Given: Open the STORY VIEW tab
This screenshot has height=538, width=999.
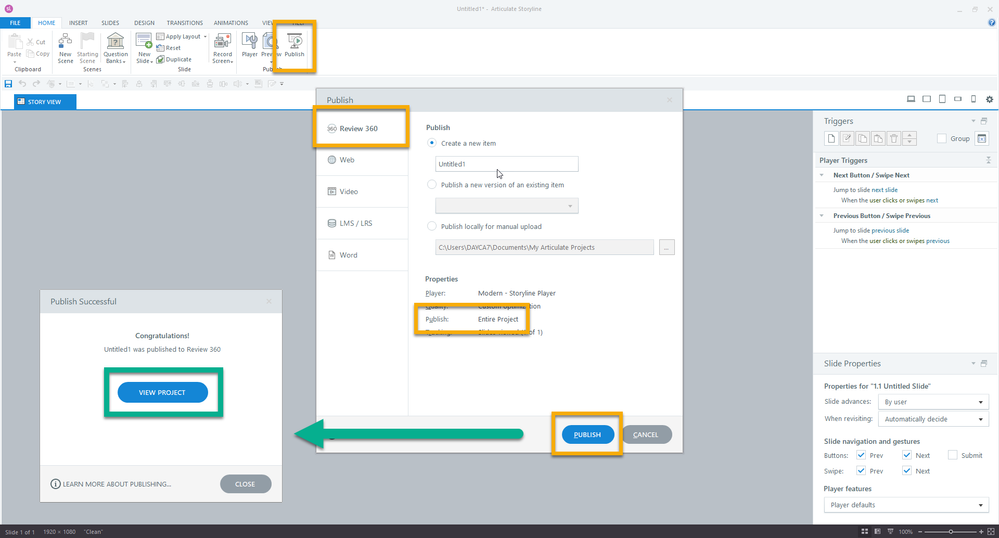Looking at the screenshot, I should pos(45,101).
